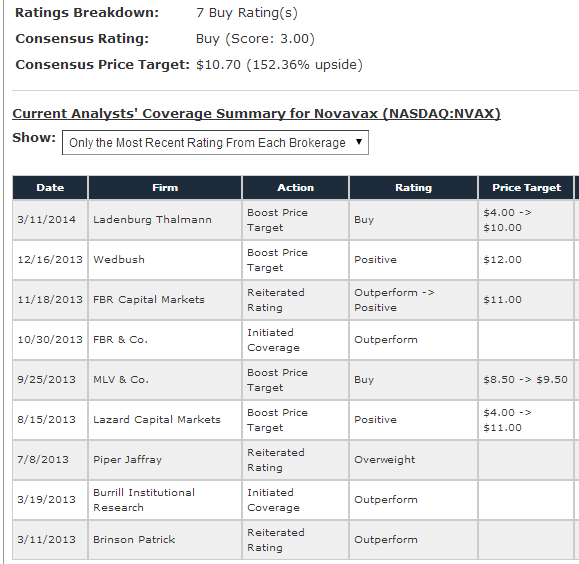Click the Burrill Institutional Research cell
Screen dimensions: 579x564
[x=165, y=500]
